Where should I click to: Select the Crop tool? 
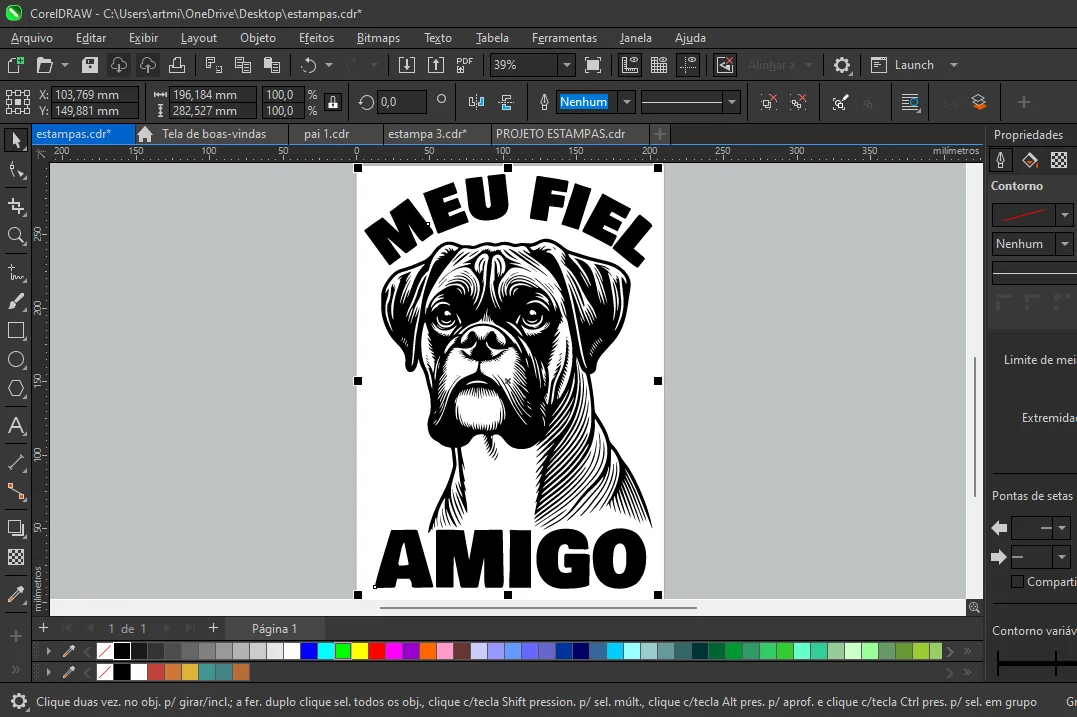[x=16, y=206]
